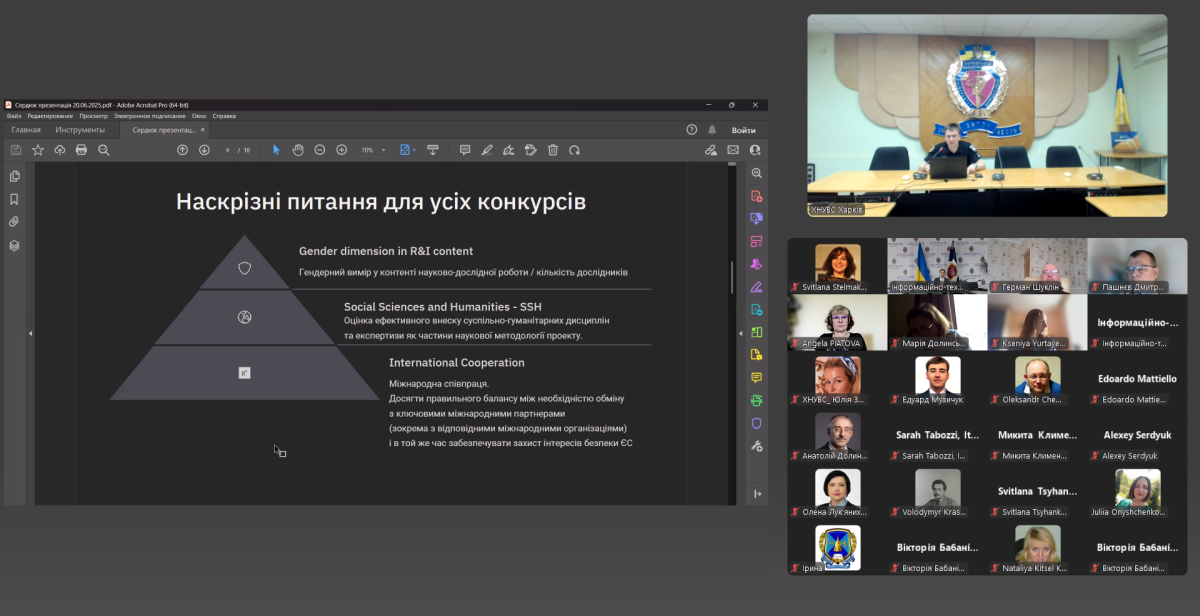The height and width of the screenshot is (616, 1200).
Task: Click the star bookmark file icon
Action: 38,150
